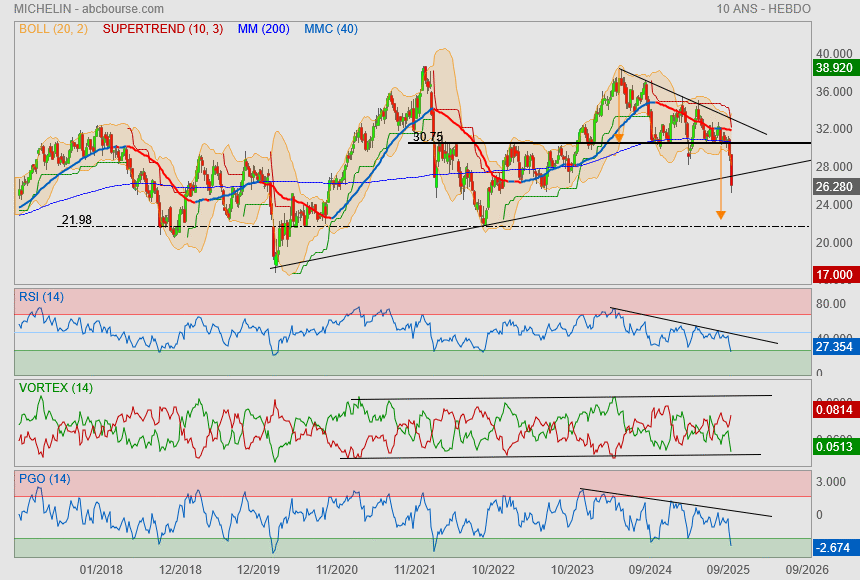Click the 30.75 resistance level label
This screenshot has width=860, height=580.
(x=427, y=137)
